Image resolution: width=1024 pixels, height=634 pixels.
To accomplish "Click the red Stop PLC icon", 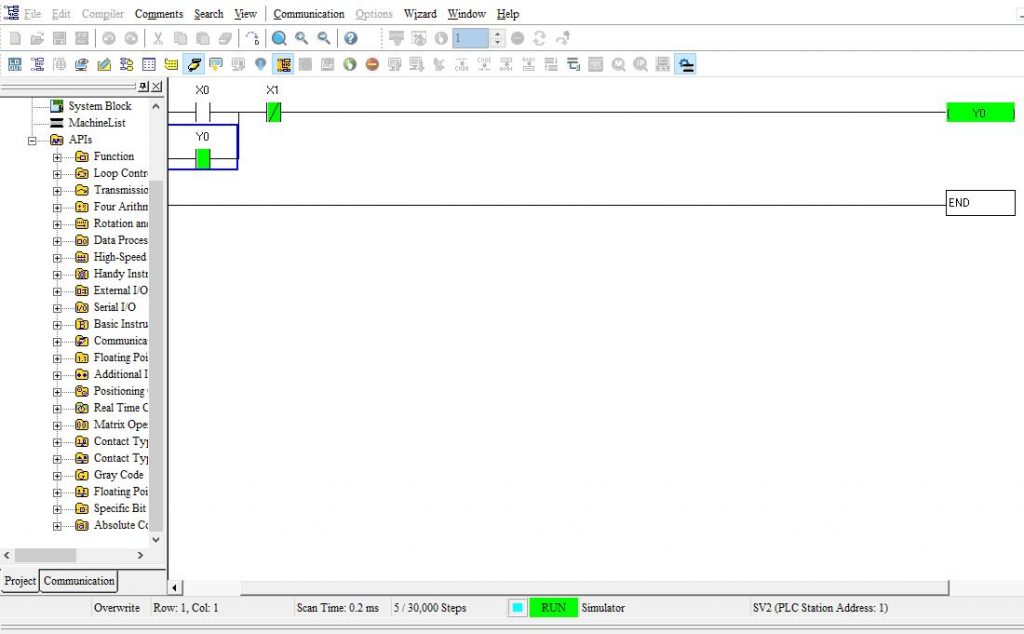I will [373, 63].
